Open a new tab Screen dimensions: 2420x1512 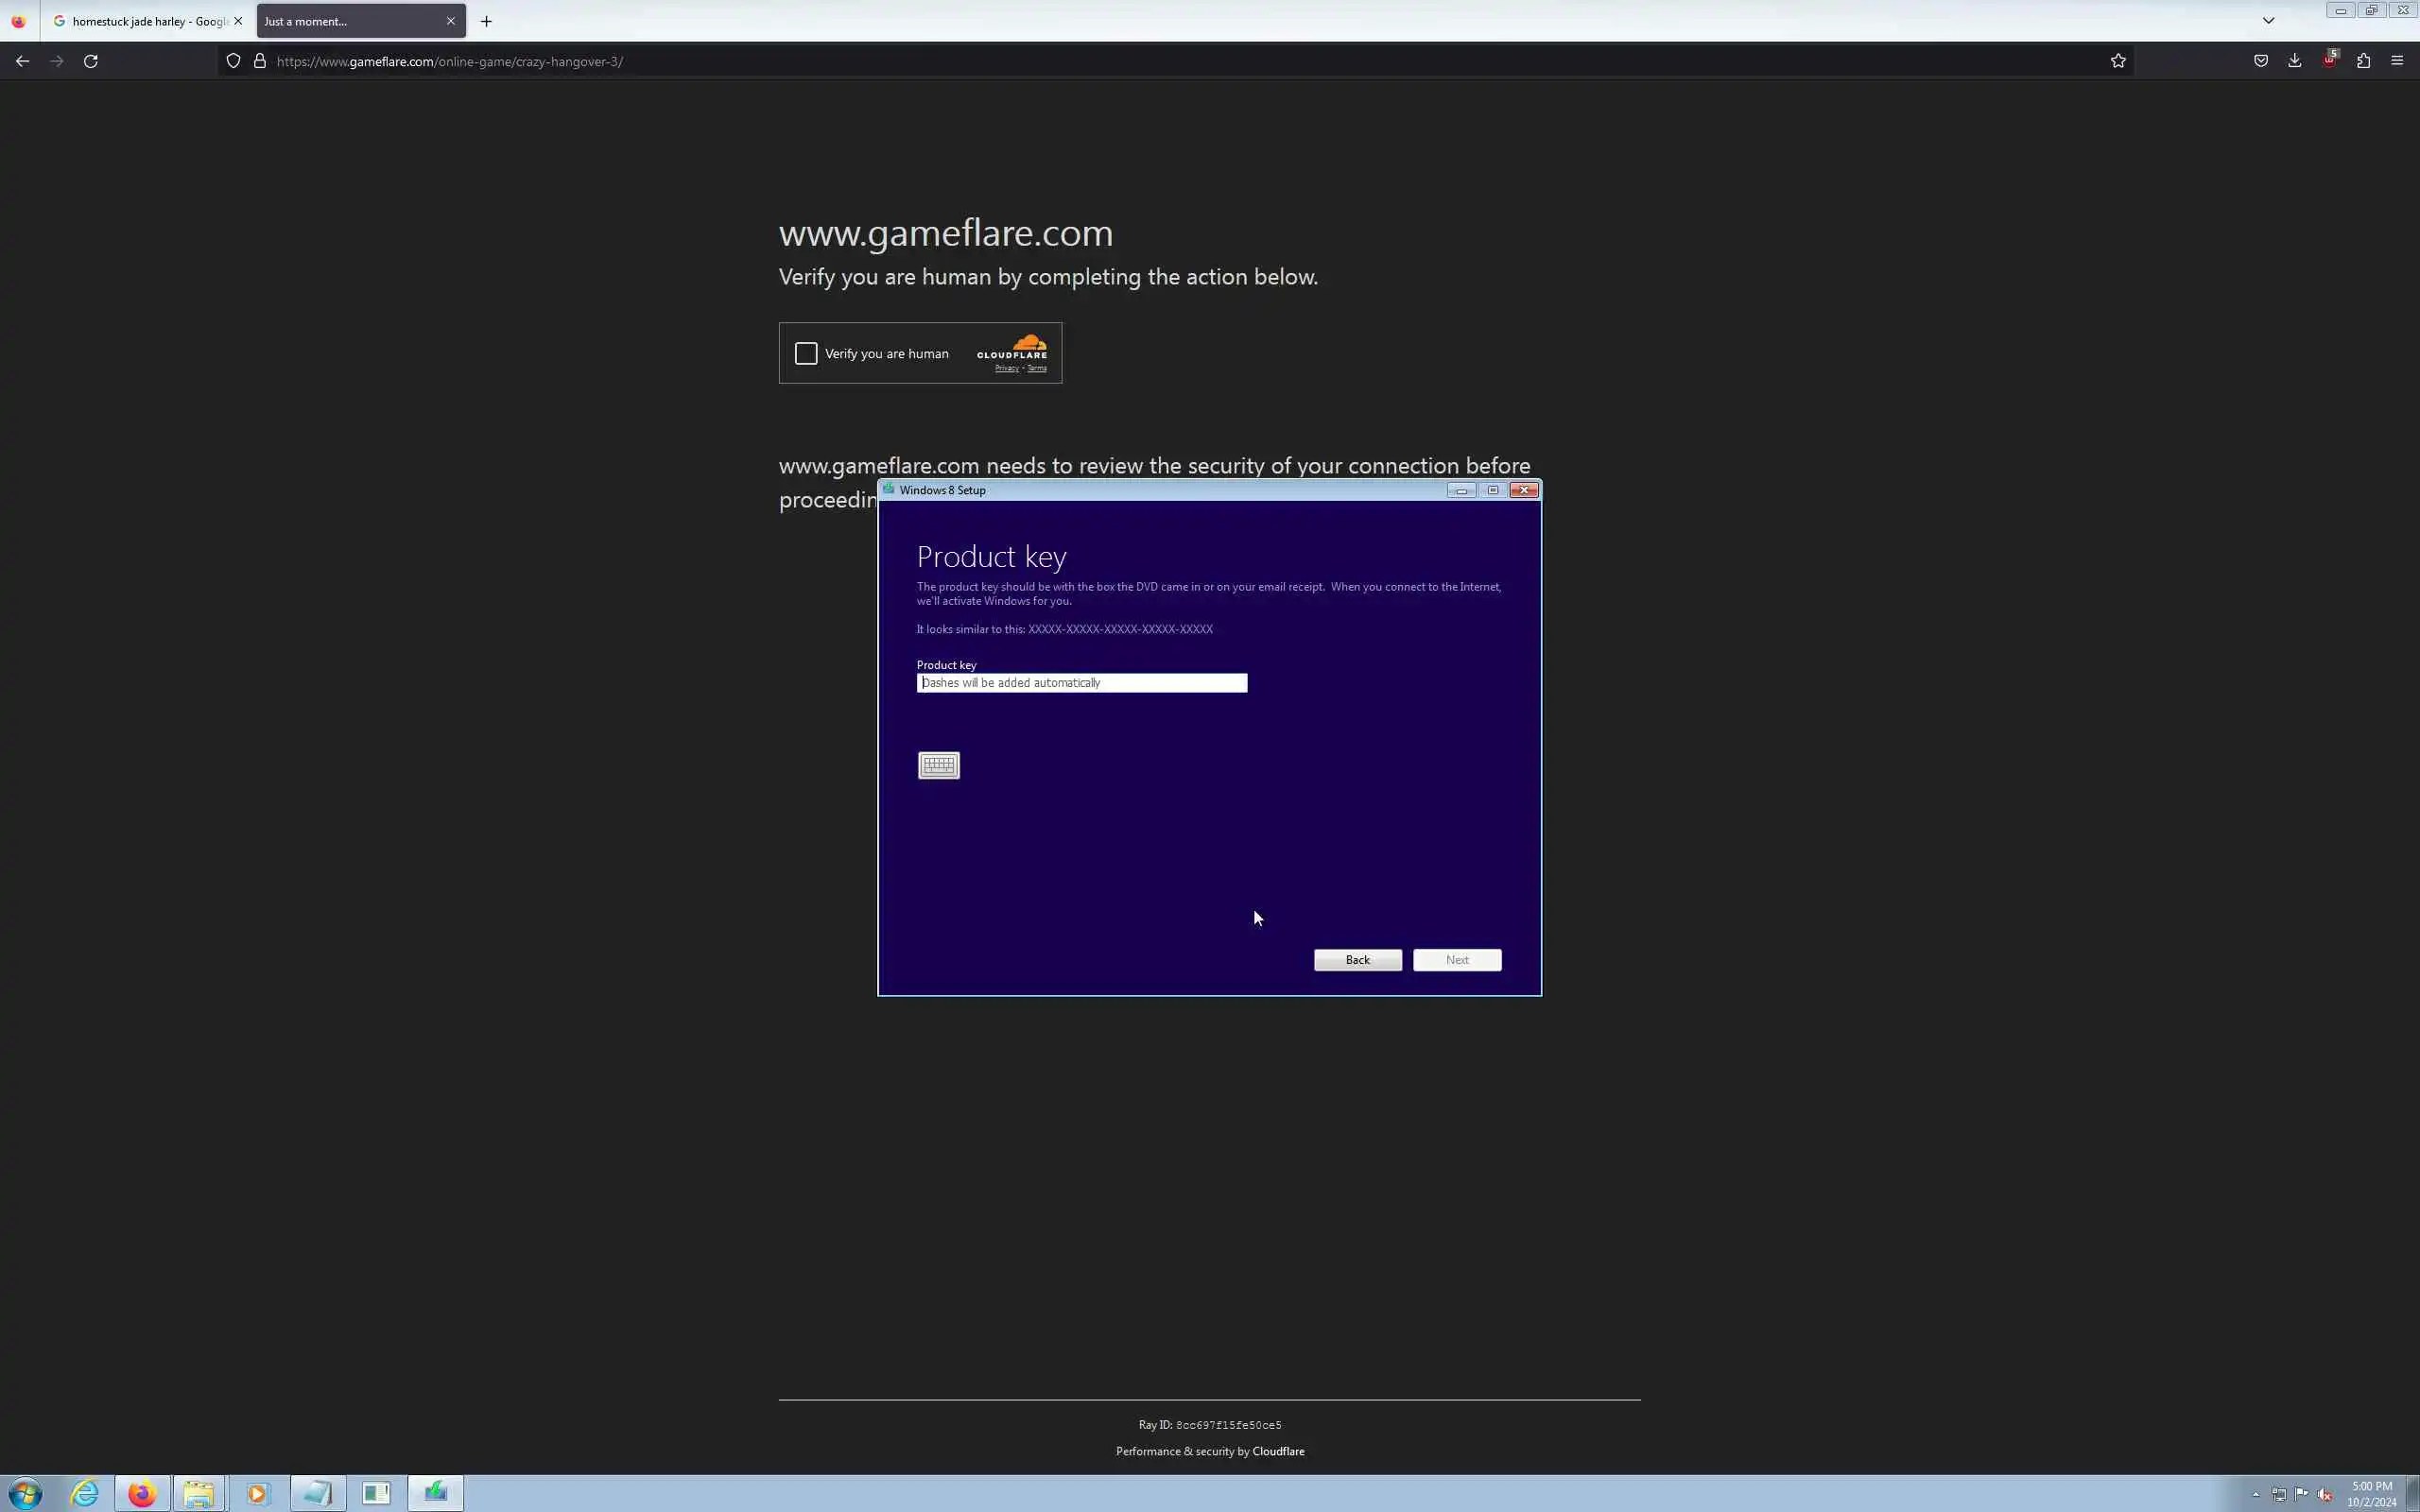coord(486,21)
